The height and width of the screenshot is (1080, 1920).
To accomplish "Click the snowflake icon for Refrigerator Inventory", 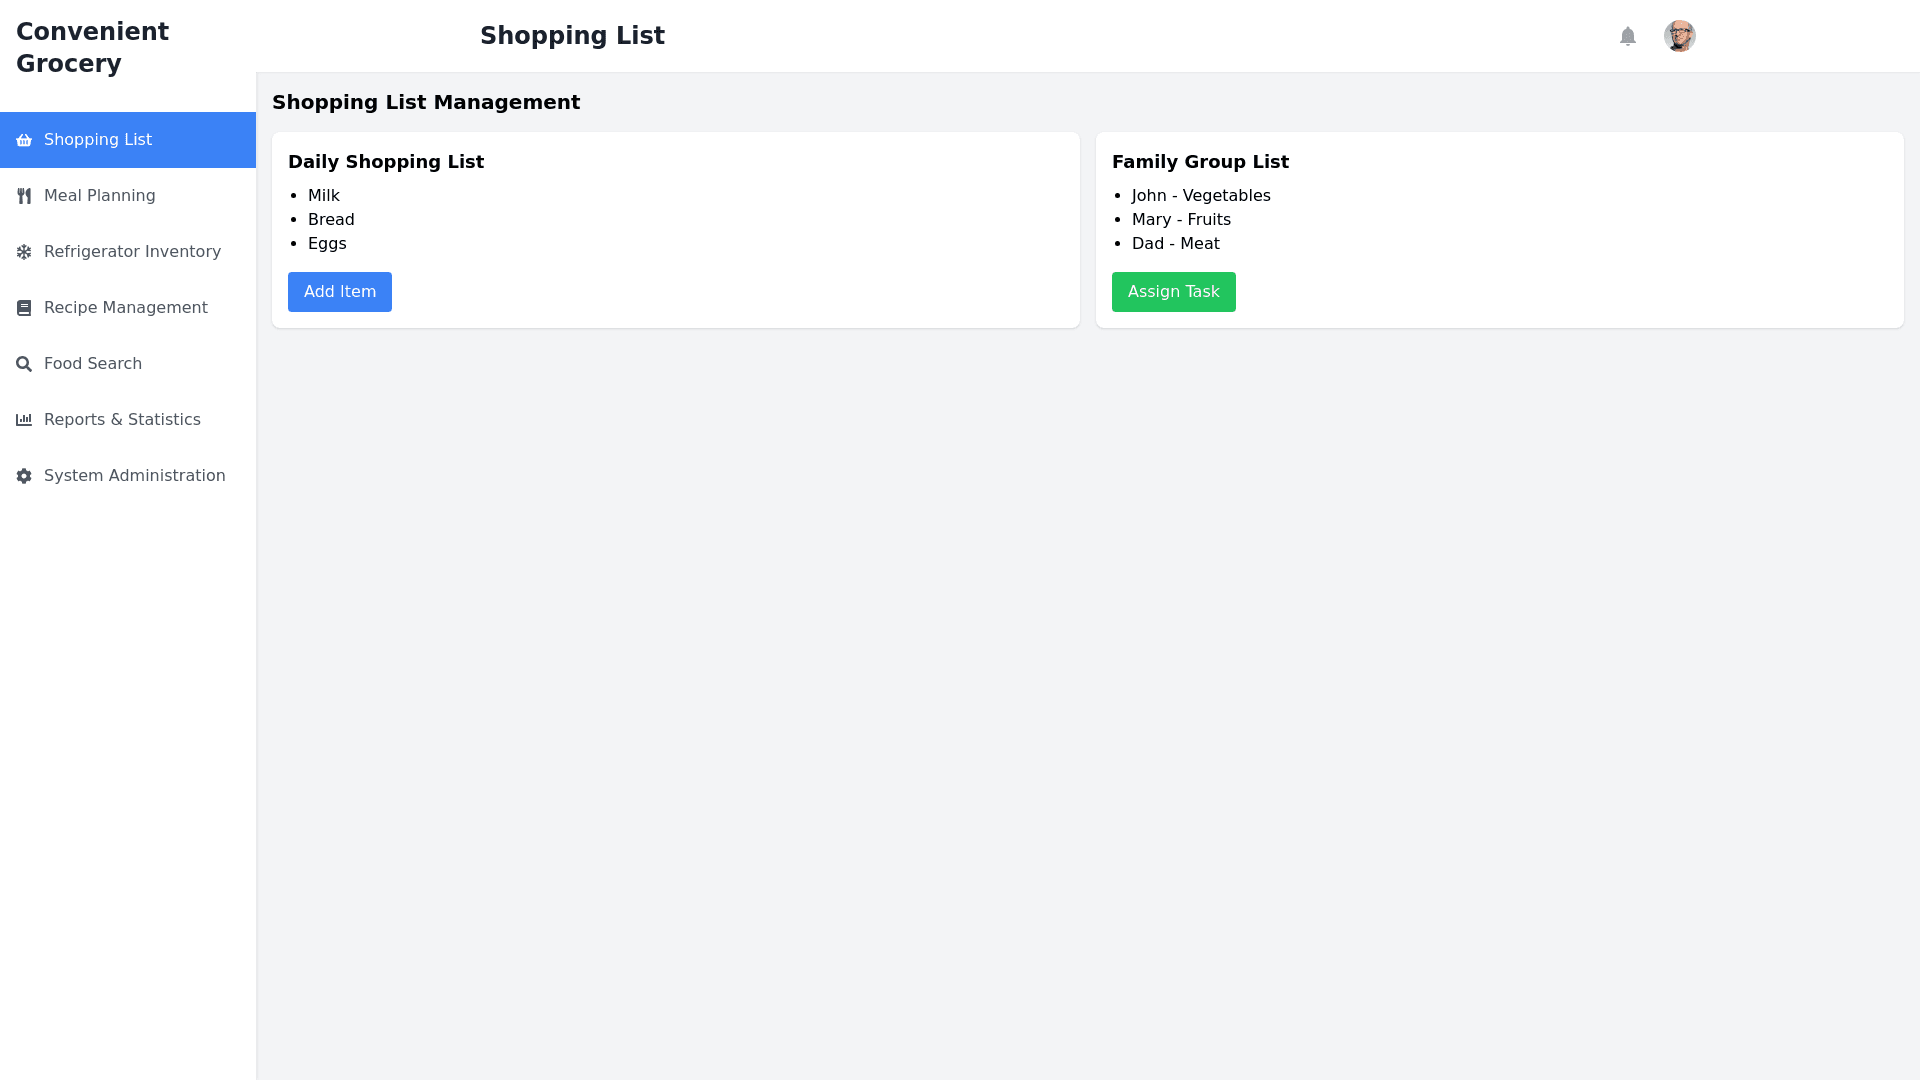I will coord(24,252).
